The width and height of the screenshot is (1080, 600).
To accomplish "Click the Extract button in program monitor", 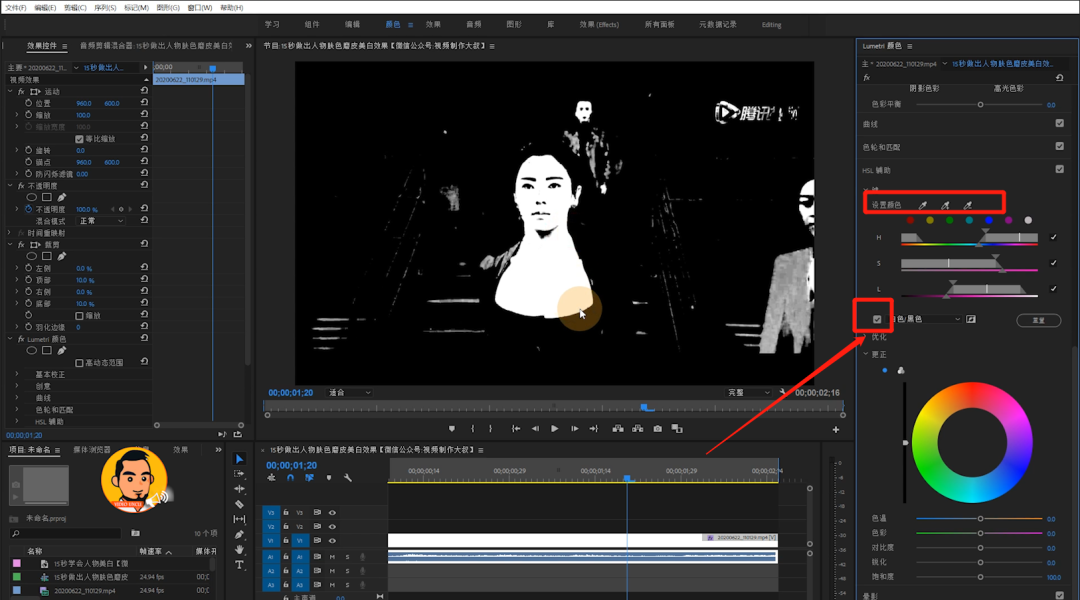I will pyautogui.click(x=638, y=428).
